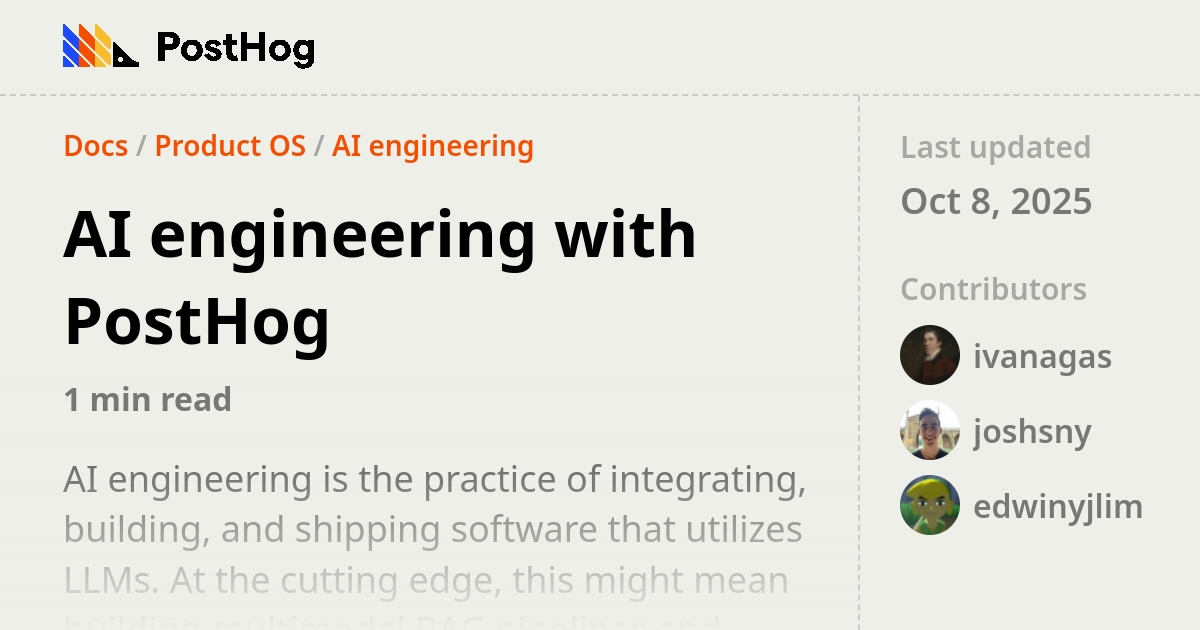Screen dimensions: 1200x630
Task: Open ivanagas contributor profile
Action: tap(1043, 355)
